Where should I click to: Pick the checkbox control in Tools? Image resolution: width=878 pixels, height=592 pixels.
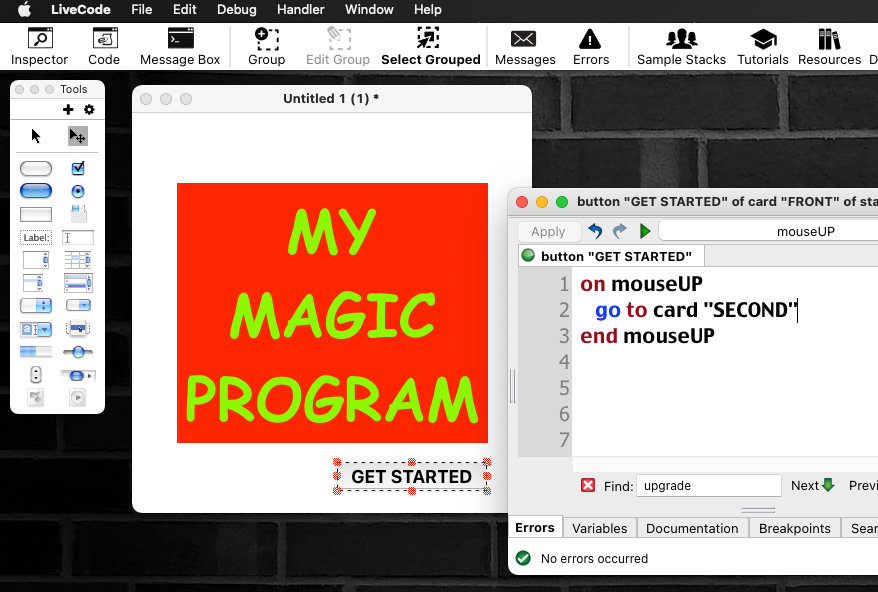point(78,168)
